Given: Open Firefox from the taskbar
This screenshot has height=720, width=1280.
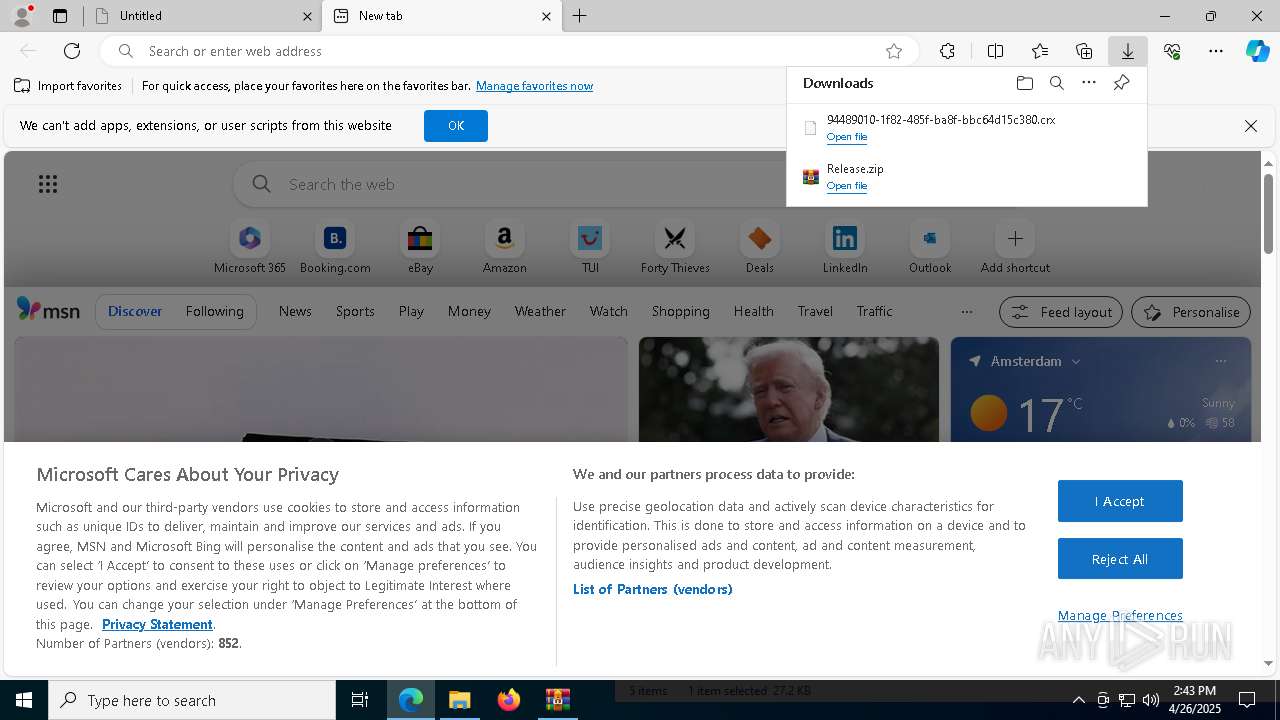Looking at the screenshot, I should coord(509,700).
